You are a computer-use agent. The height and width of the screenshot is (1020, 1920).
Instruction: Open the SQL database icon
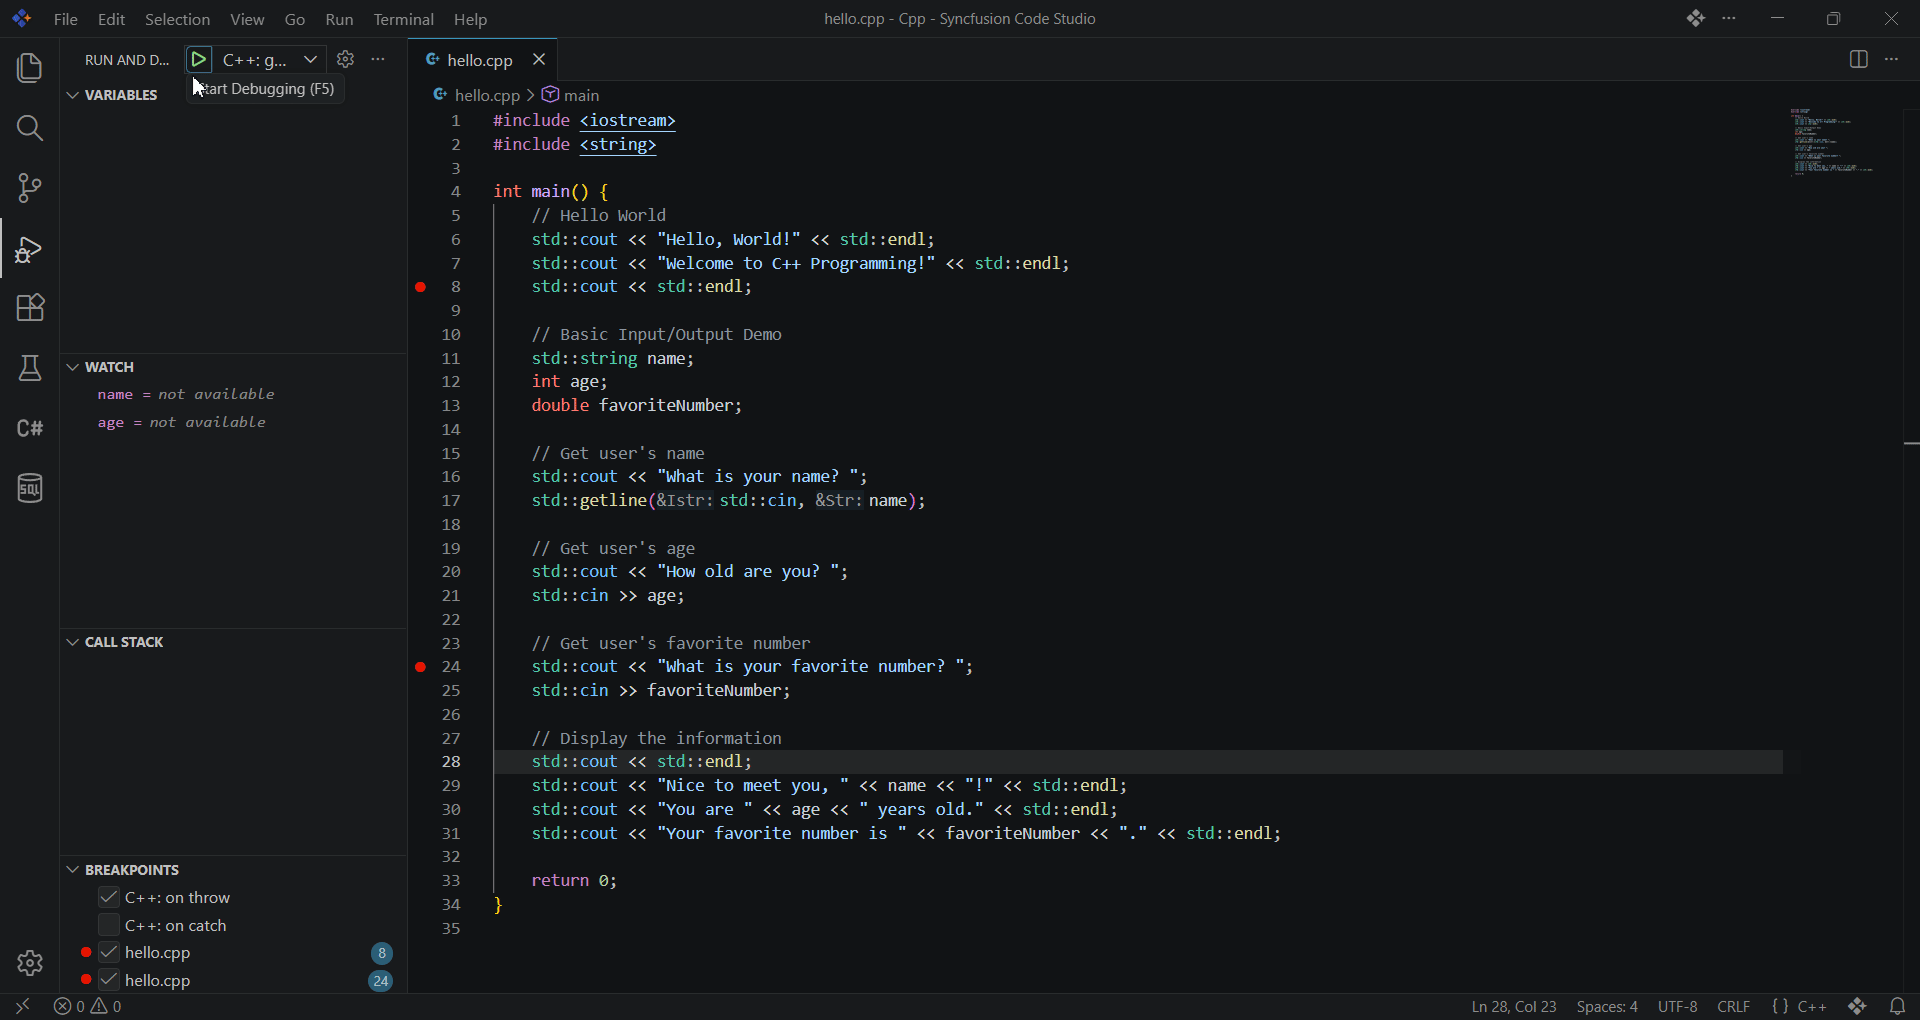(30, 488)
